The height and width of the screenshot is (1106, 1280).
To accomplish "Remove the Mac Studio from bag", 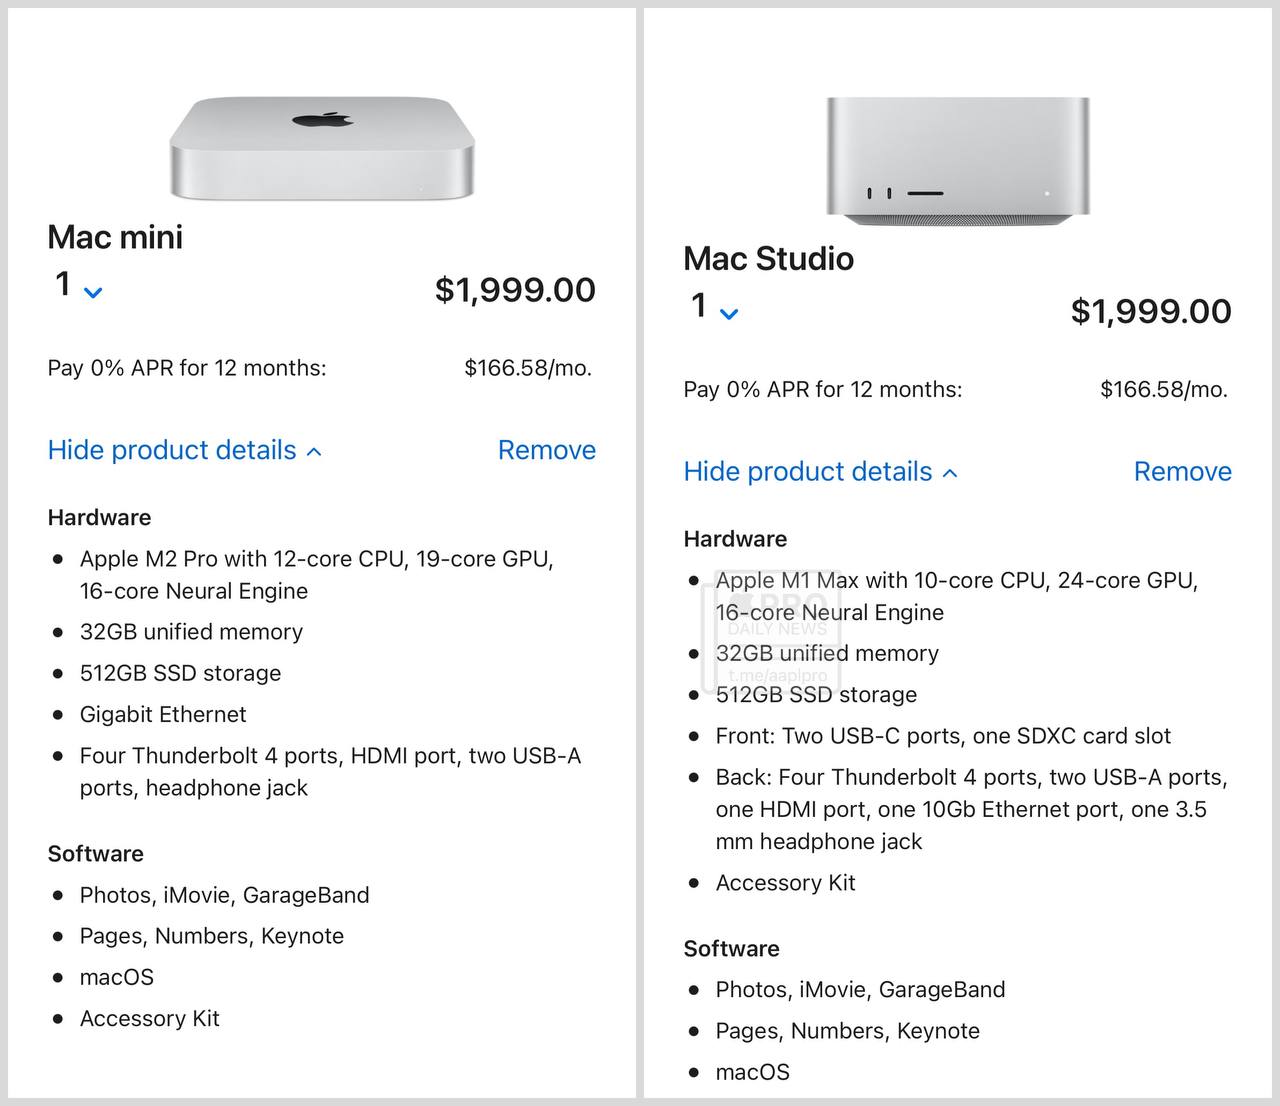I will [1182, 472].
